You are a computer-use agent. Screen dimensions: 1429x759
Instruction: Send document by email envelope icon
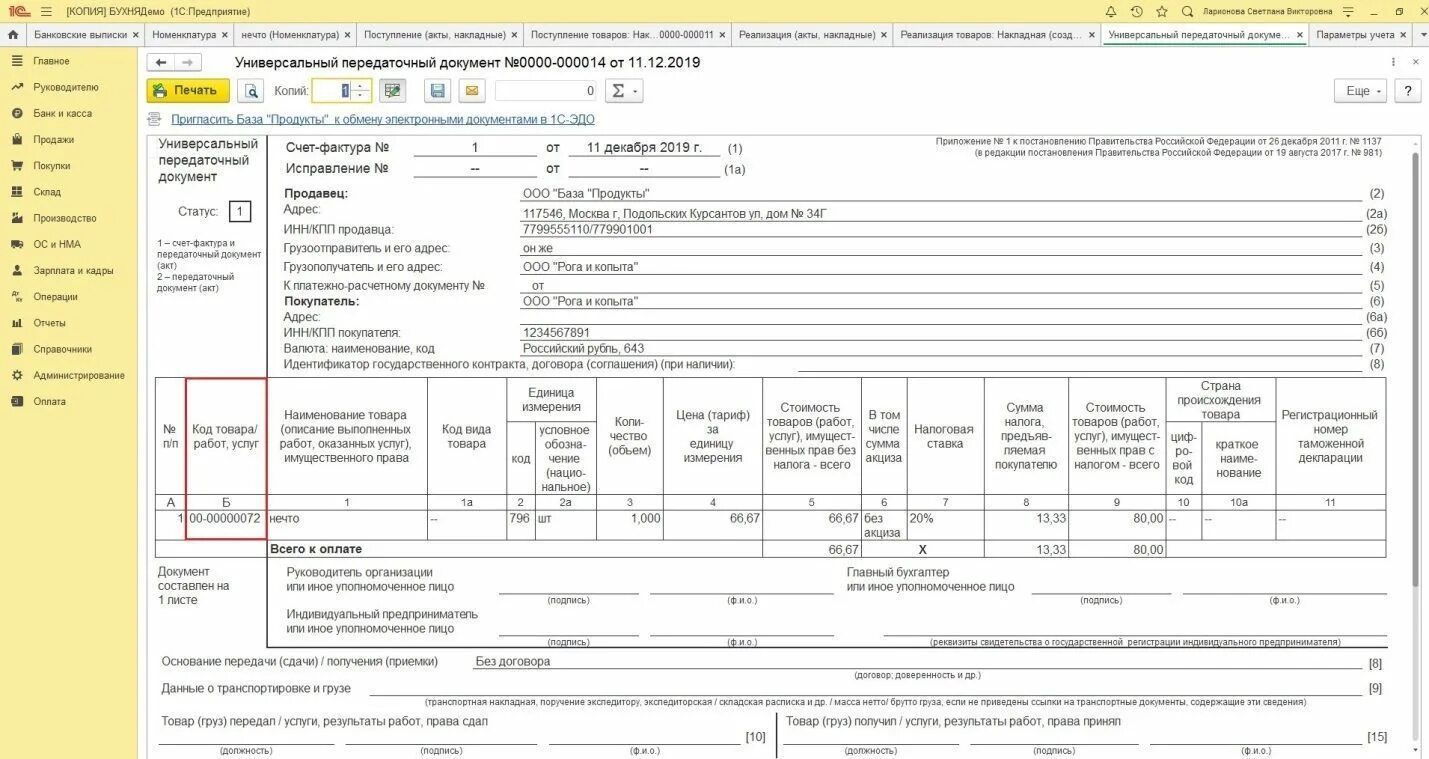point(472,91)
